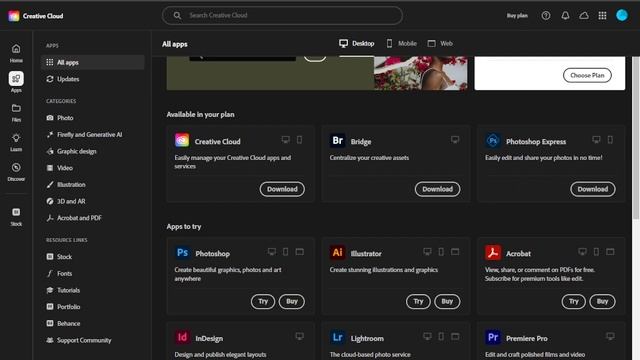Click the banner photo of woman

(420, 73)
